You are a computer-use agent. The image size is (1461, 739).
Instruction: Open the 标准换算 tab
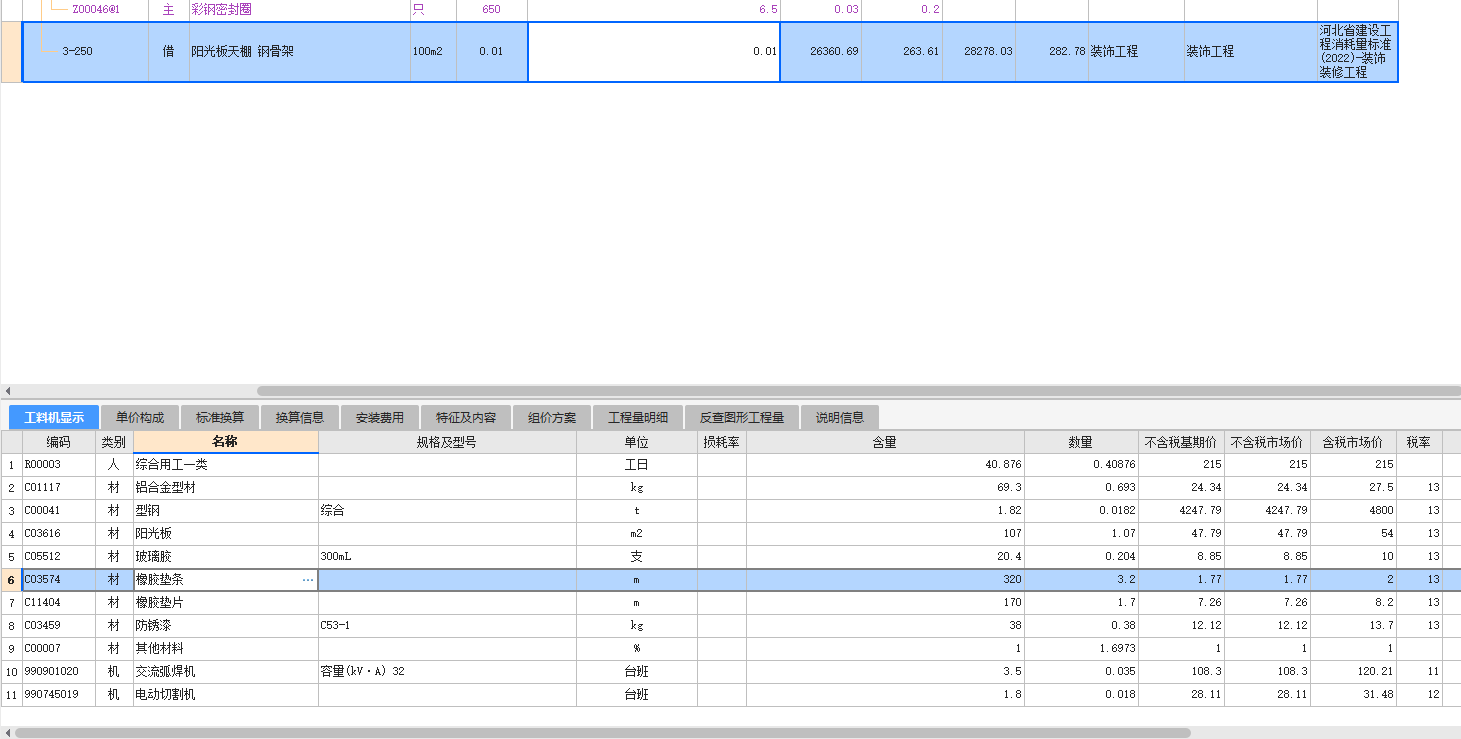coord(220,417)
